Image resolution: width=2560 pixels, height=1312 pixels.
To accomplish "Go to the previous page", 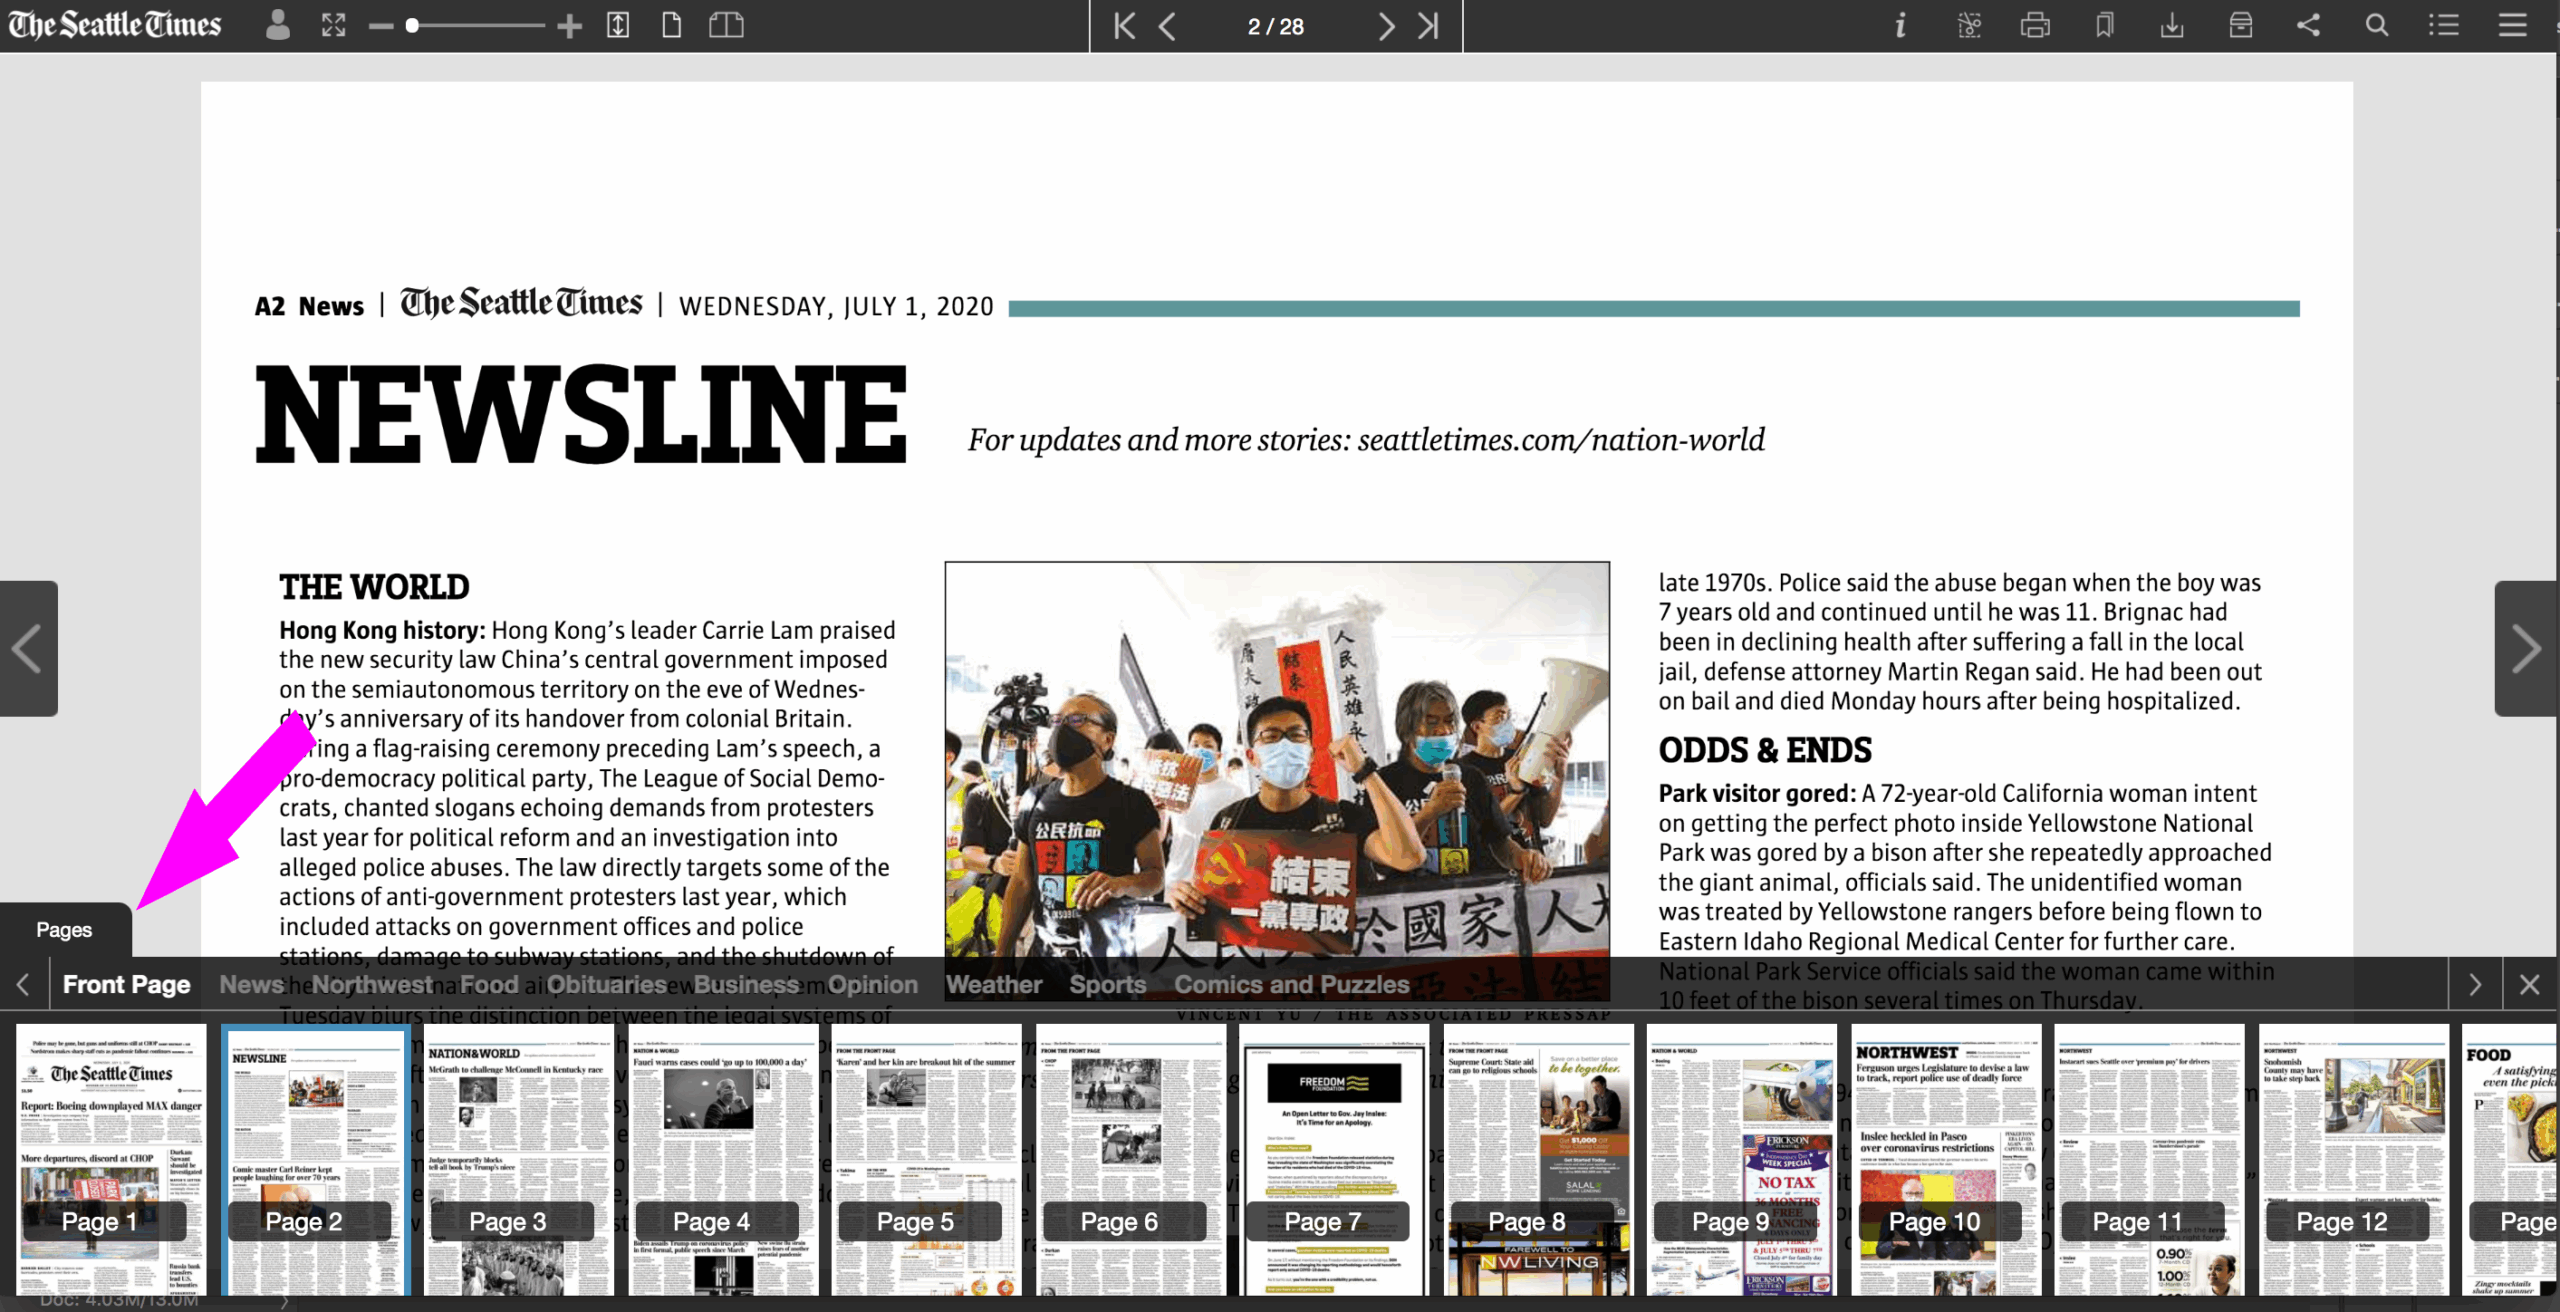I will pyautogui.click(x=1167, y=26).
